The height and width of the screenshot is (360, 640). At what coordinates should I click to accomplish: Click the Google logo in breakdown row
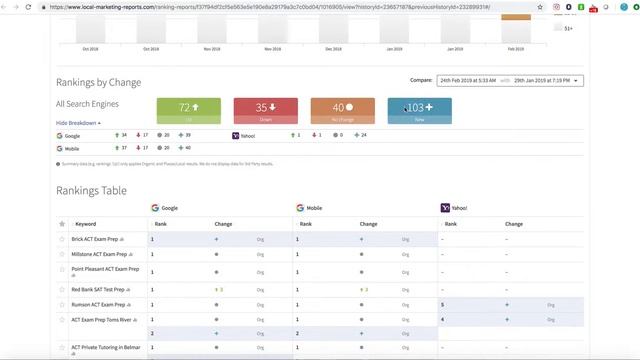pos(60,136)
